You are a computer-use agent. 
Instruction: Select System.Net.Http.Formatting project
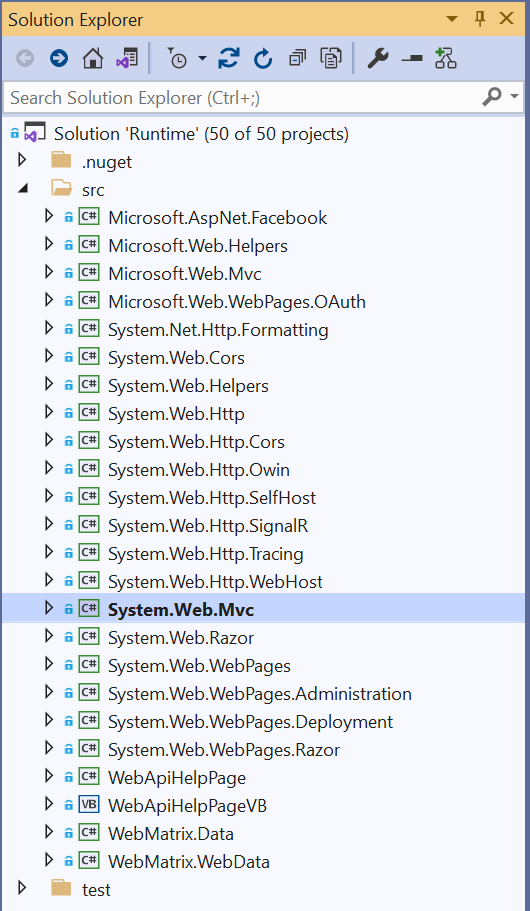pos(219,329)
